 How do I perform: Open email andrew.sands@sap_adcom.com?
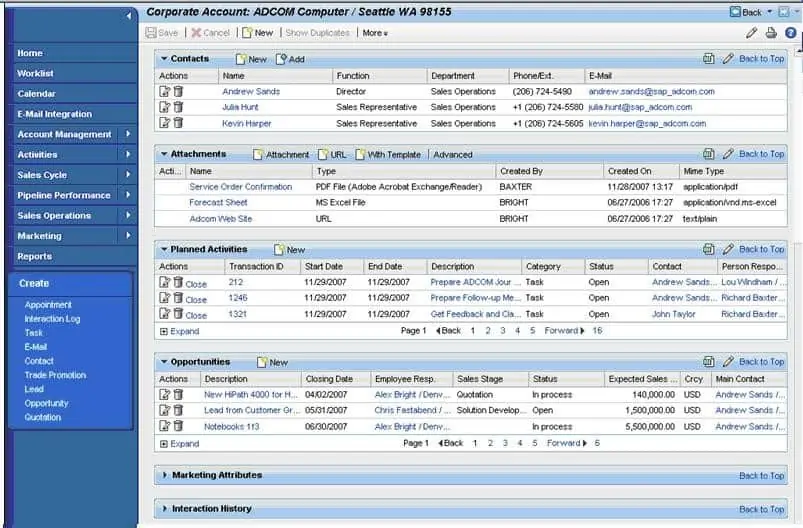(651, 92)
